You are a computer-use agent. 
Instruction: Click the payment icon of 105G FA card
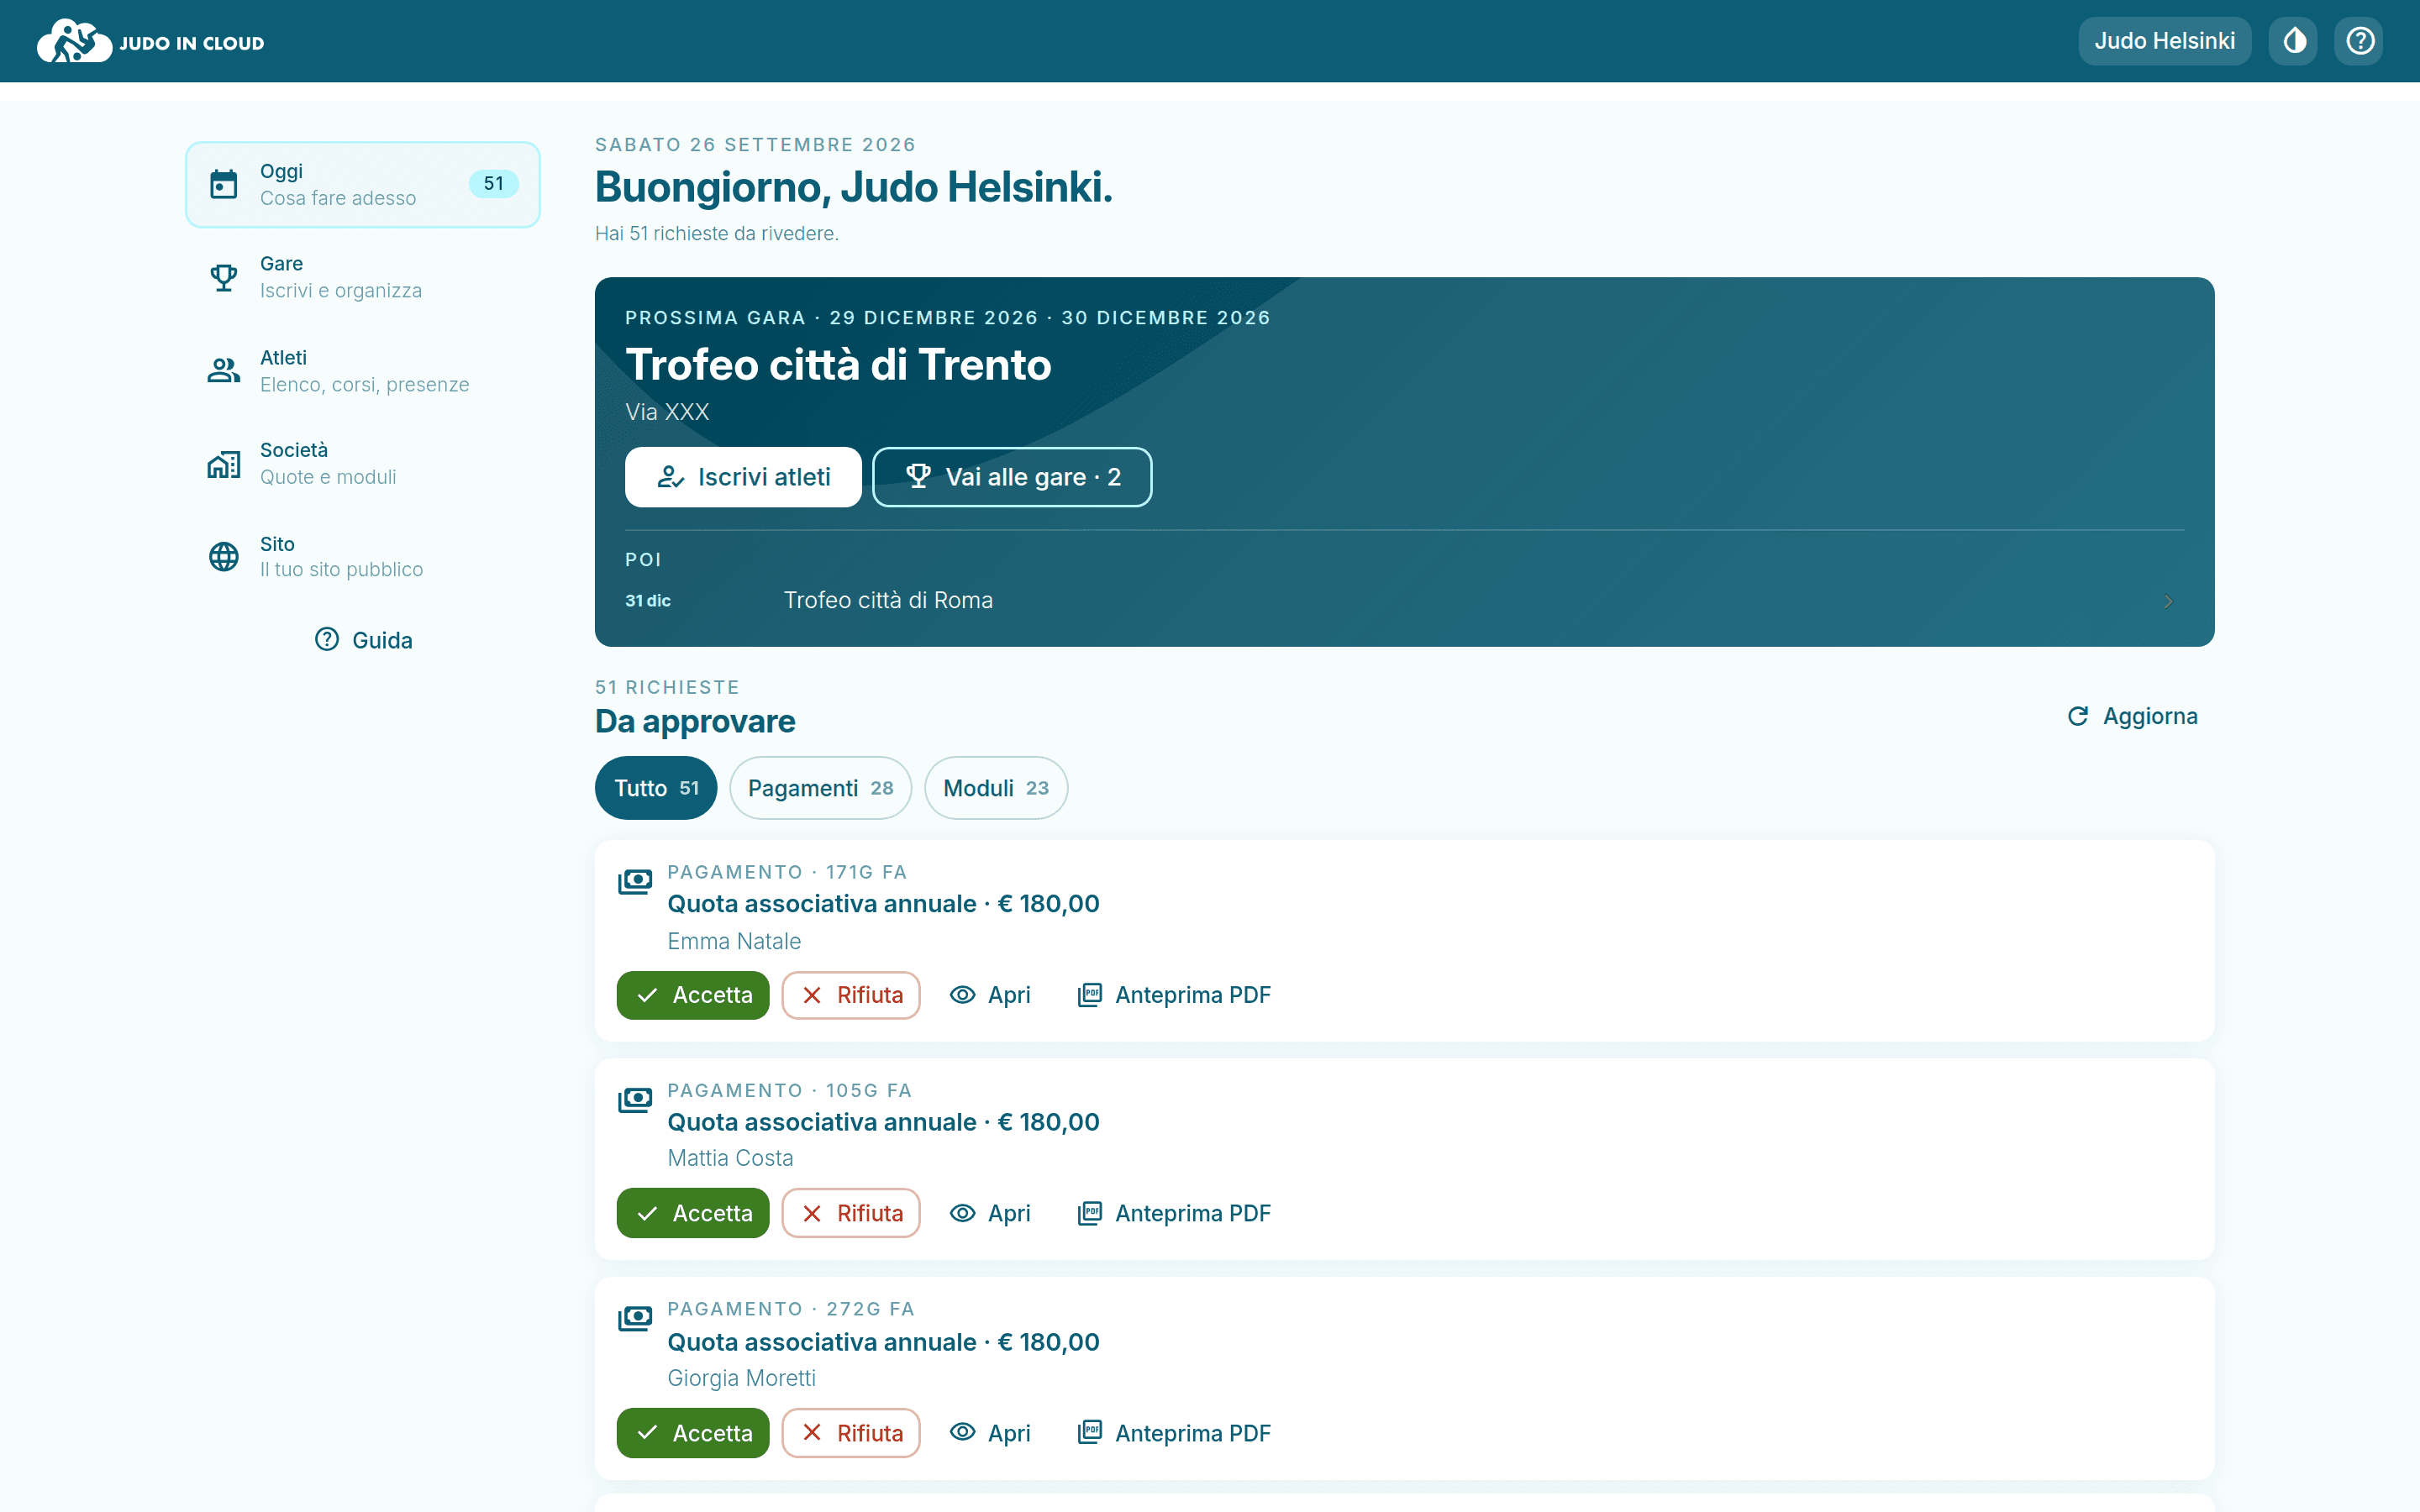click(635, 1099)
